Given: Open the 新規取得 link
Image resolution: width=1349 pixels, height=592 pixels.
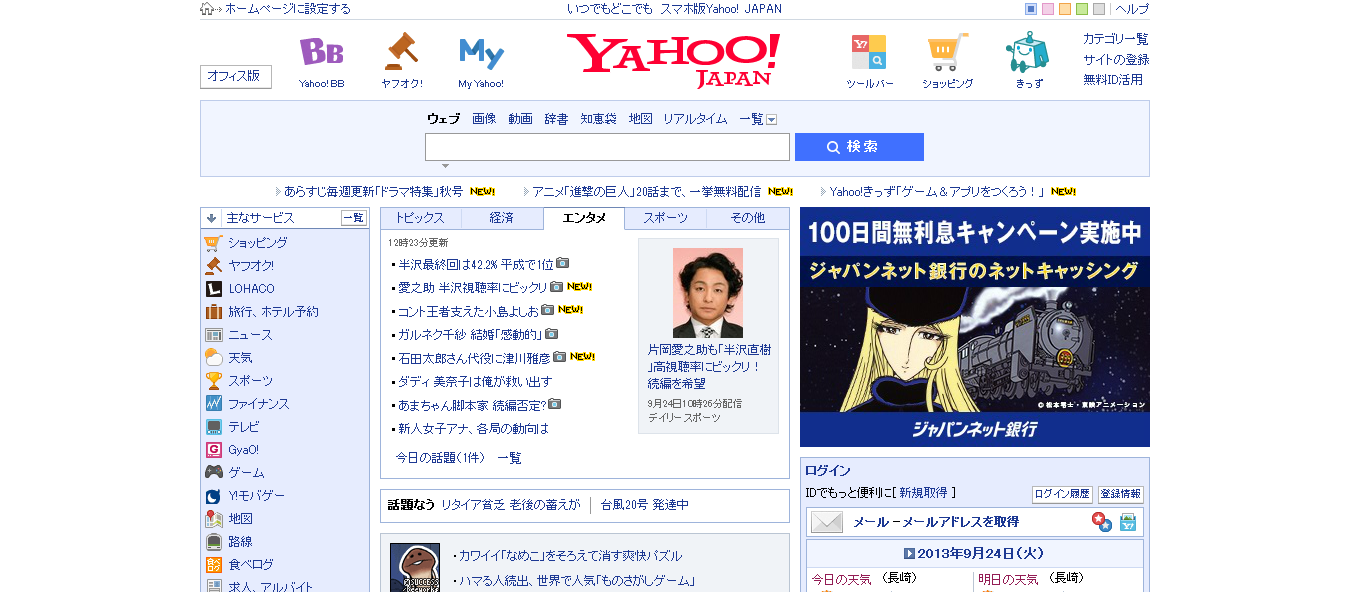Looking at the screenshot, I should click(x=924, y=493).
